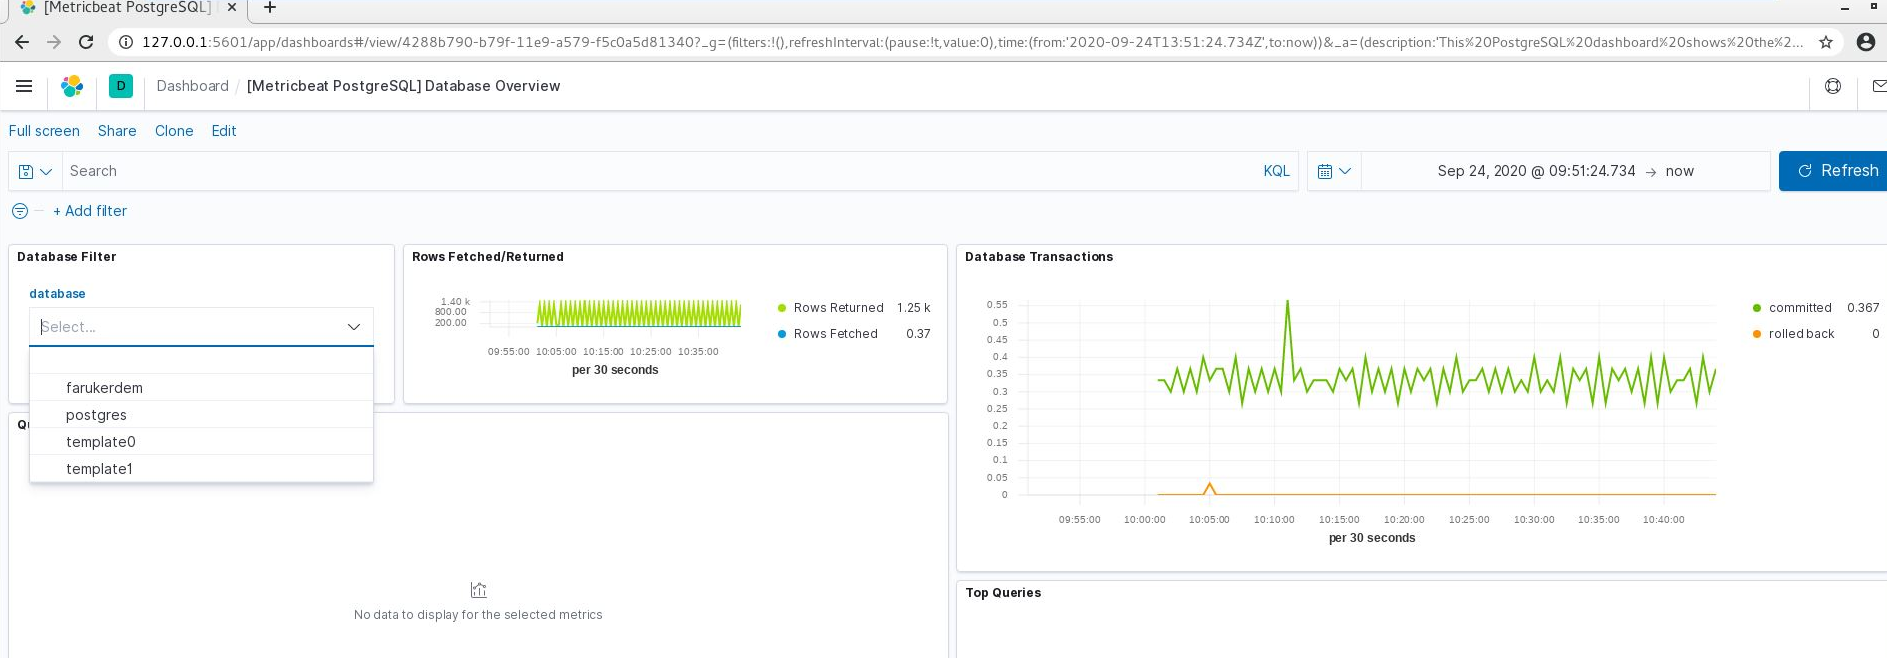
Task: Clone this dashboard
Action: [174, 131]
